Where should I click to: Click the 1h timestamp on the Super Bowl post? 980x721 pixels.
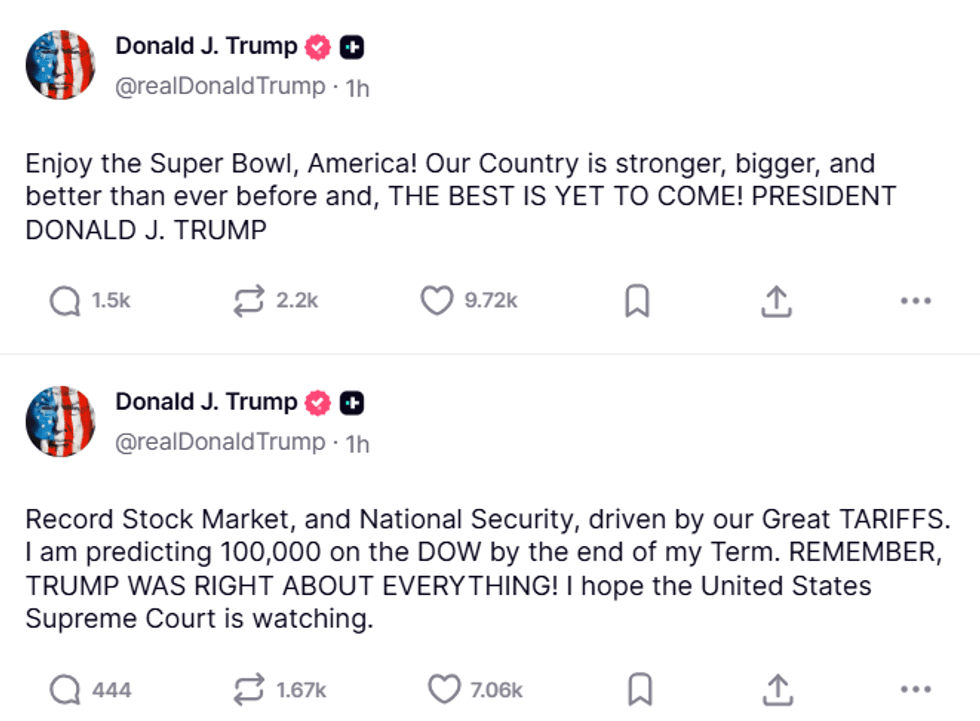[x=358, y=87]
